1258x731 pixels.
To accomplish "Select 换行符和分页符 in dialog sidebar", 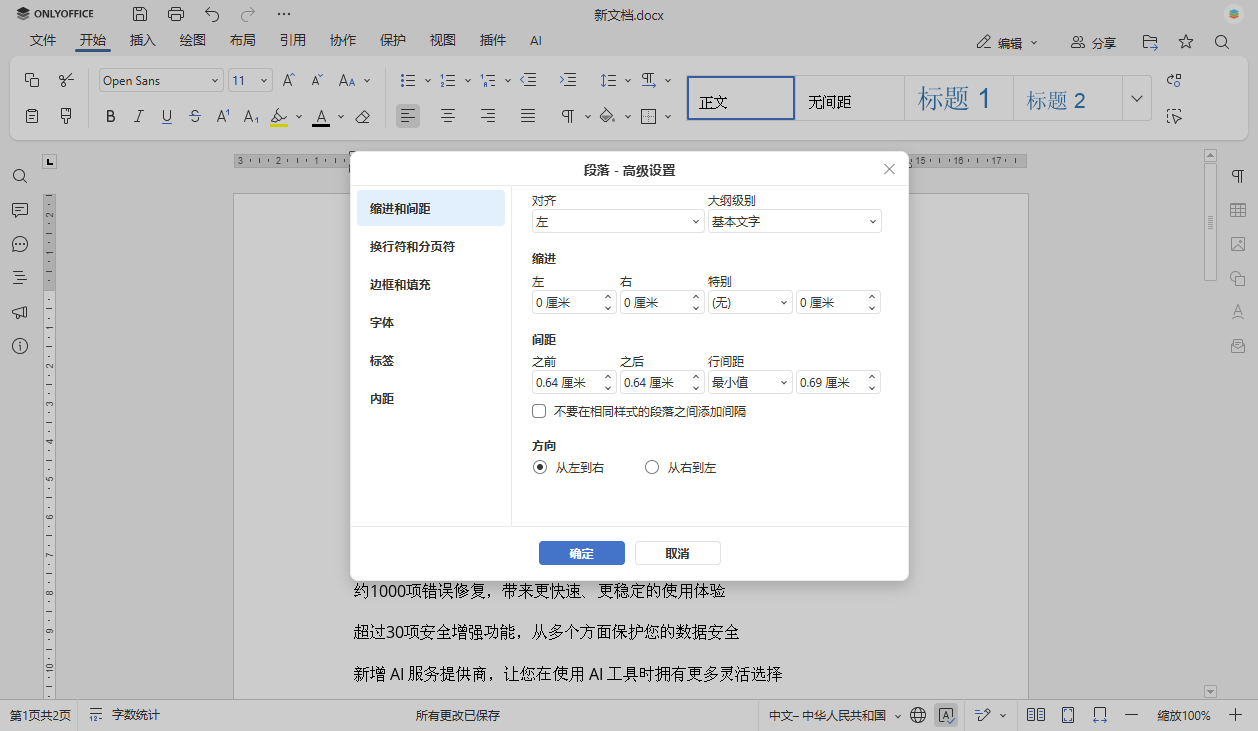I will click(x=431, y=246).
